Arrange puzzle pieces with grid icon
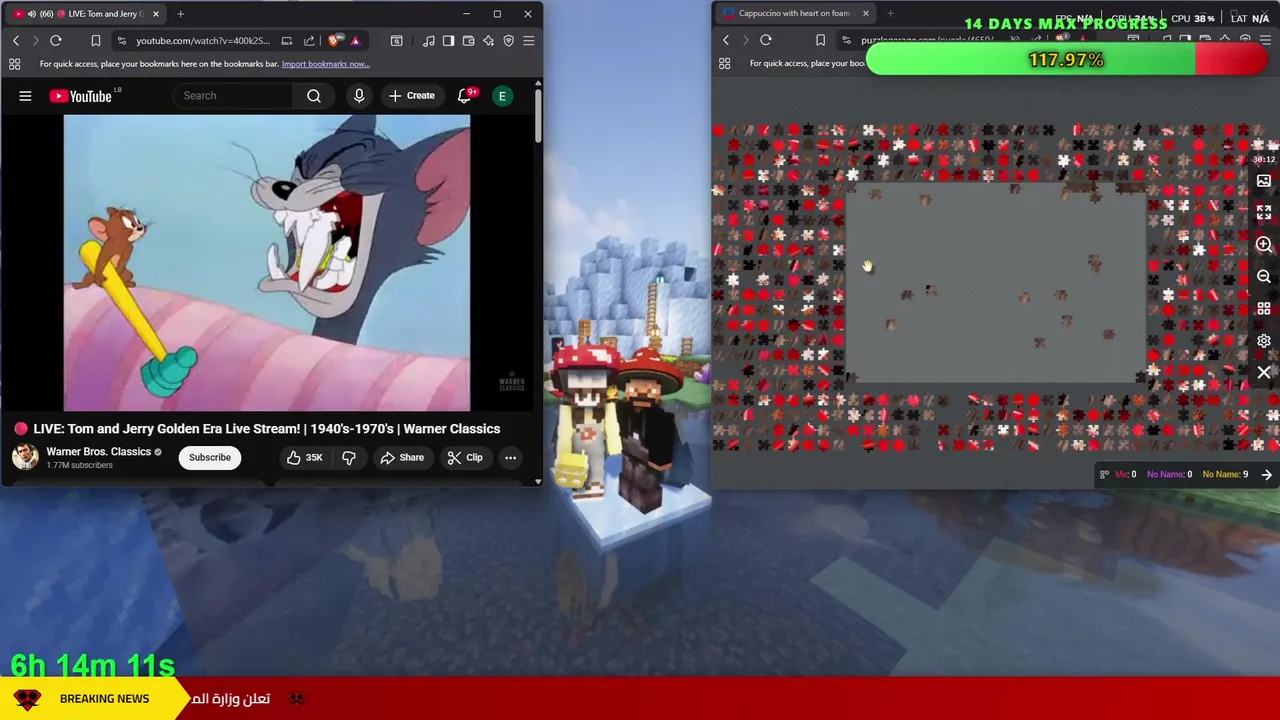The image size is (1280, 720). click(x=1264, y=309)
